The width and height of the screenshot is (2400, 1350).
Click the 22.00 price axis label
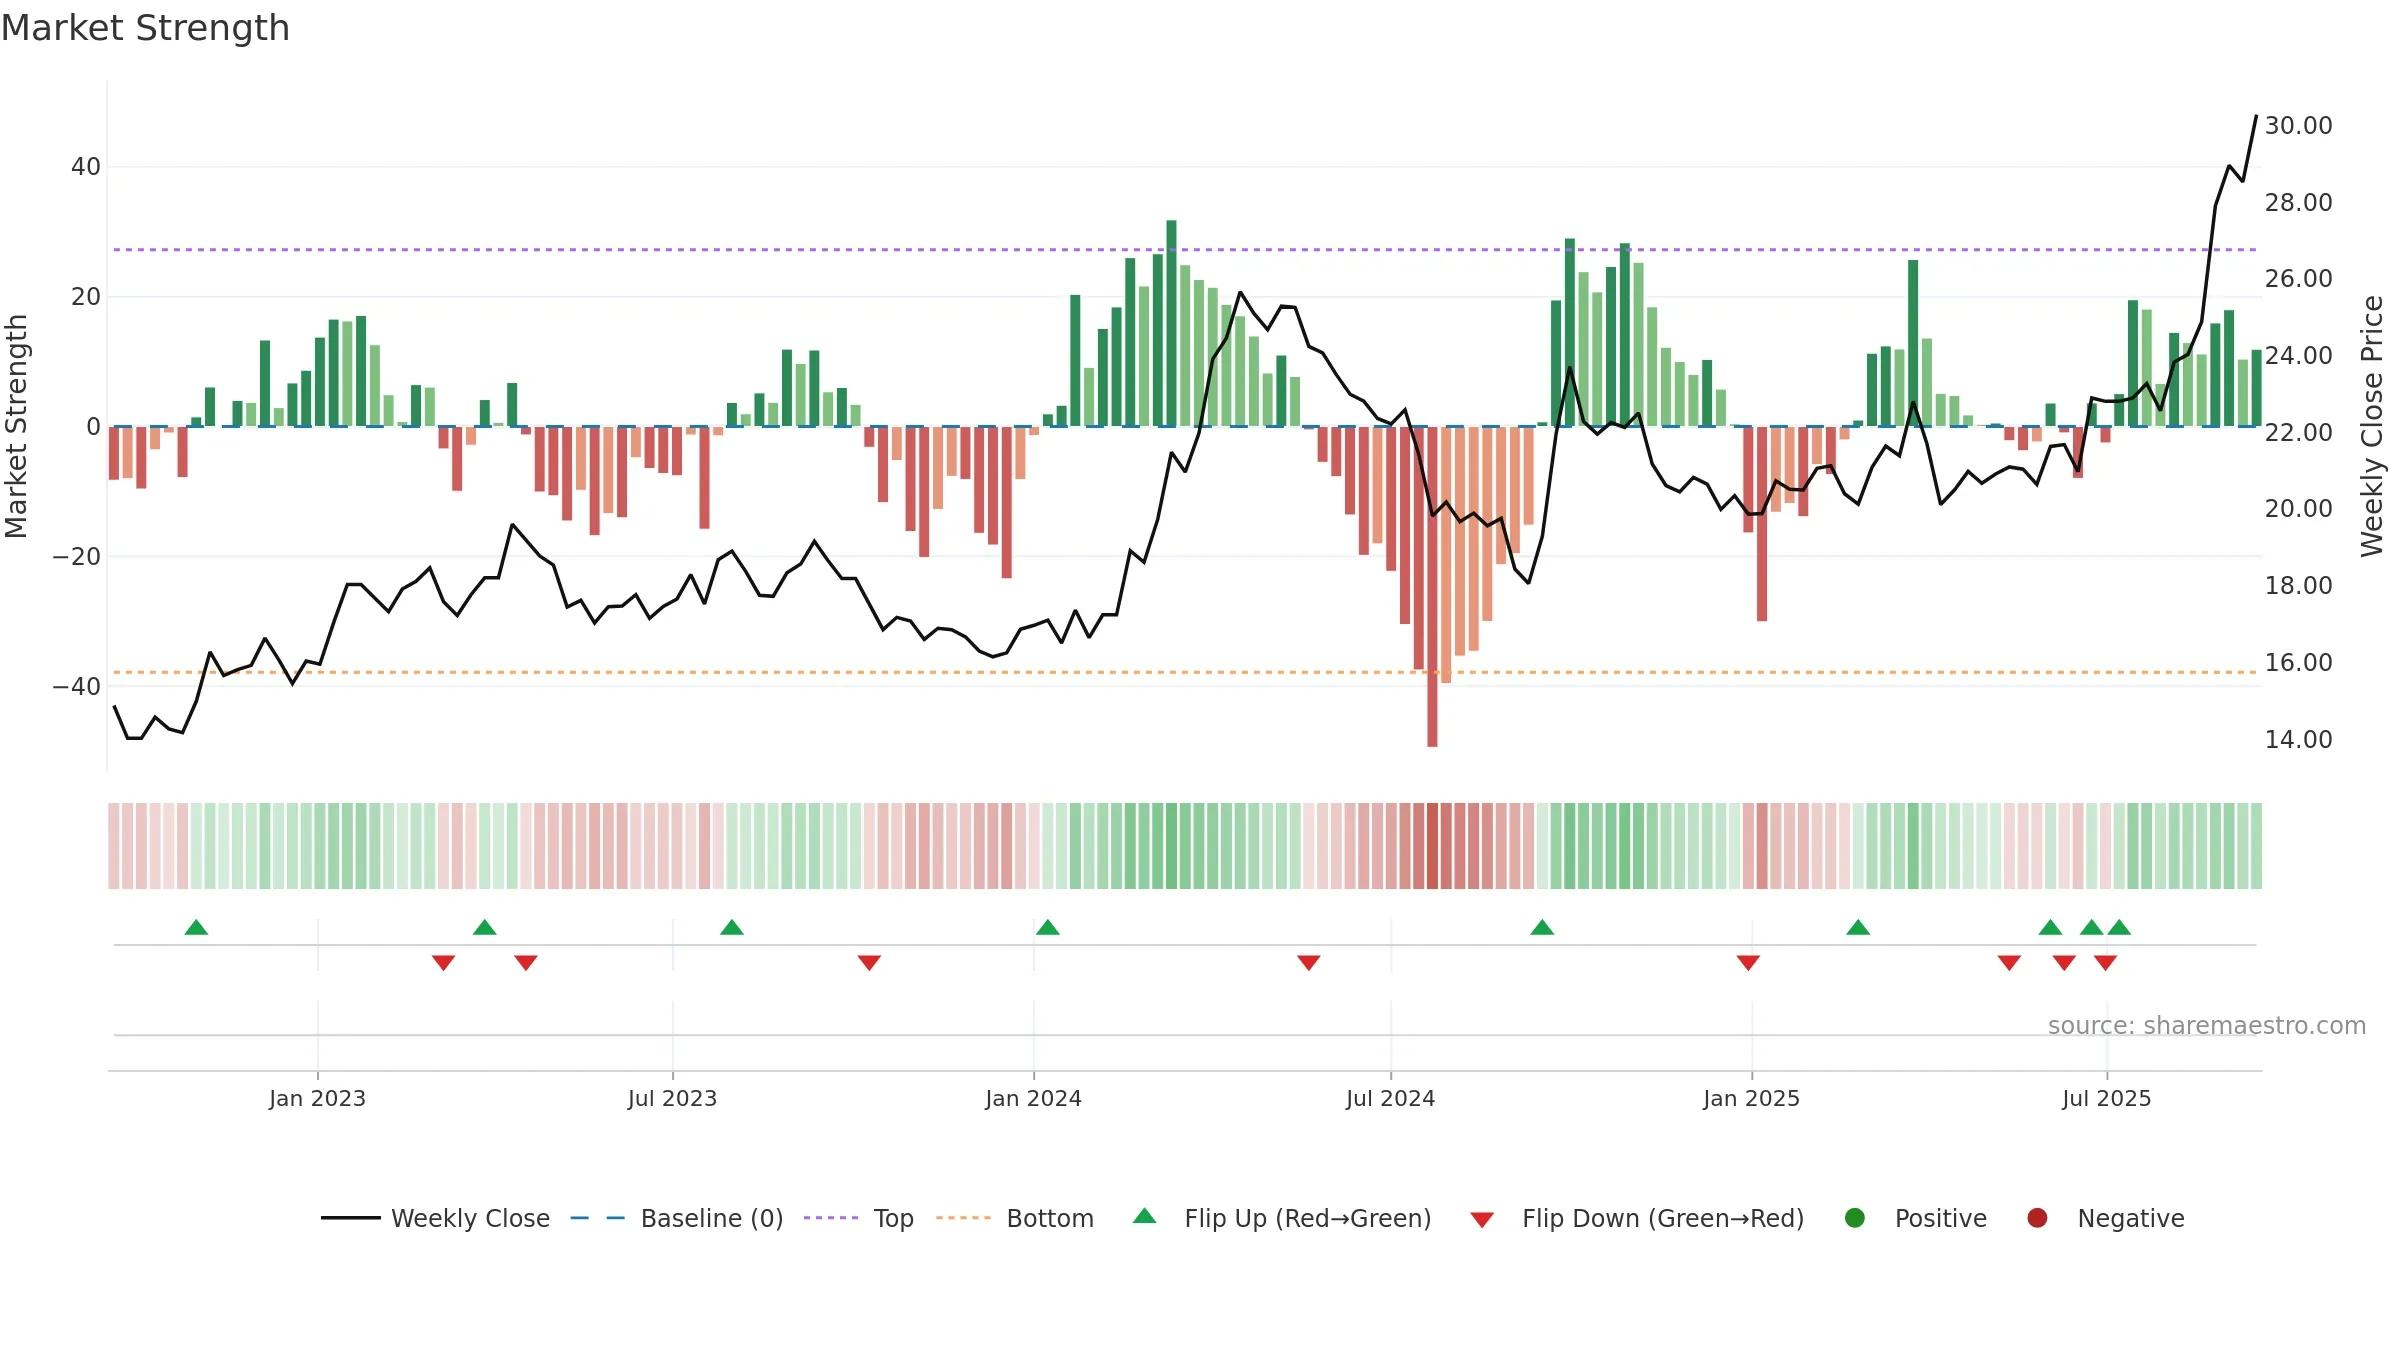[2298, 432]
